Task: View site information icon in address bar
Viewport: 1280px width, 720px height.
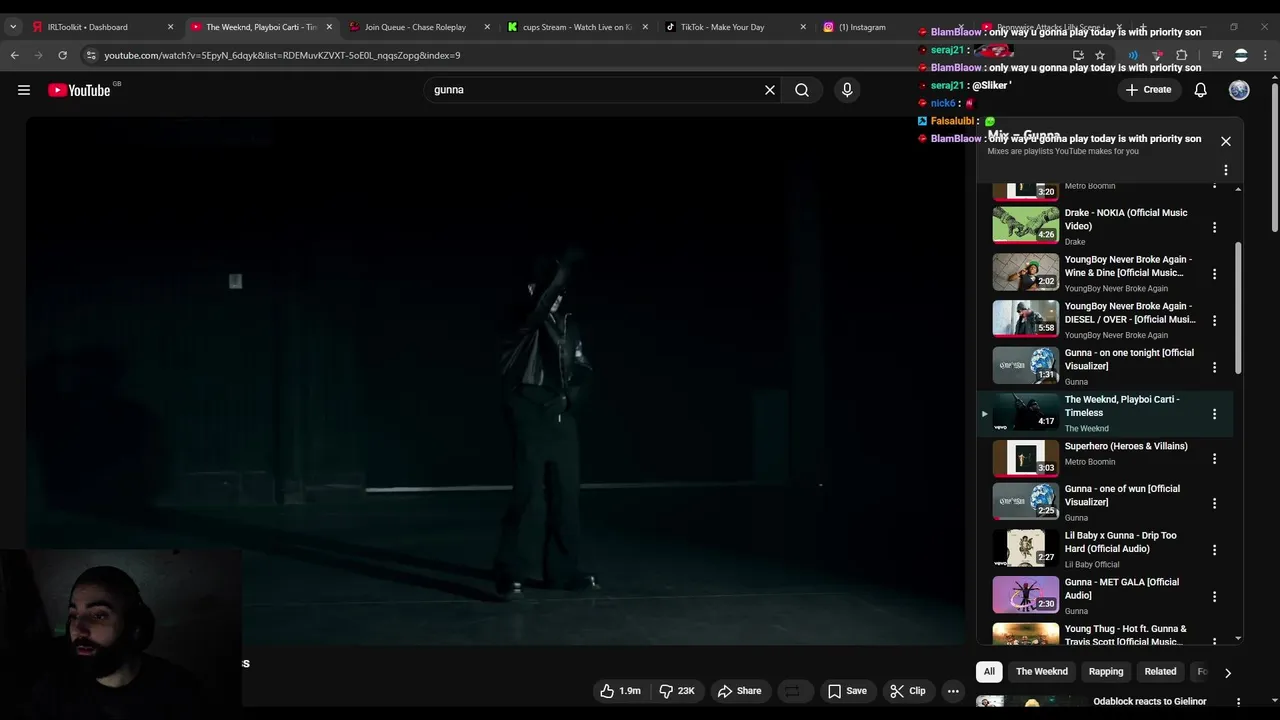Action: [x=91, y=55]
